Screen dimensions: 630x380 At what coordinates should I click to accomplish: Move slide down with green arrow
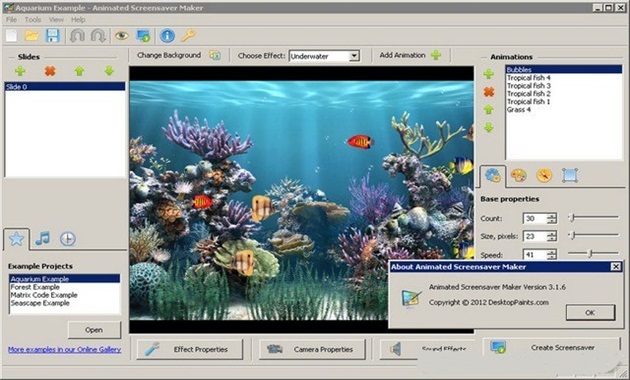(x=109, y=71)
